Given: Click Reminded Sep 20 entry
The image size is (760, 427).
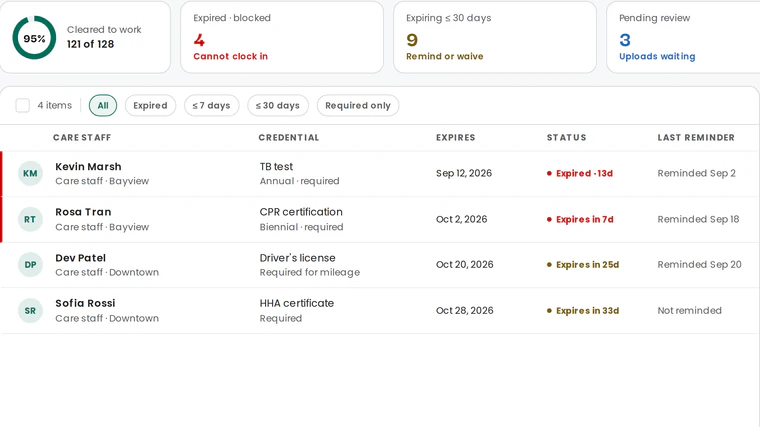Looking at the screenshot, I should (699, 265).
